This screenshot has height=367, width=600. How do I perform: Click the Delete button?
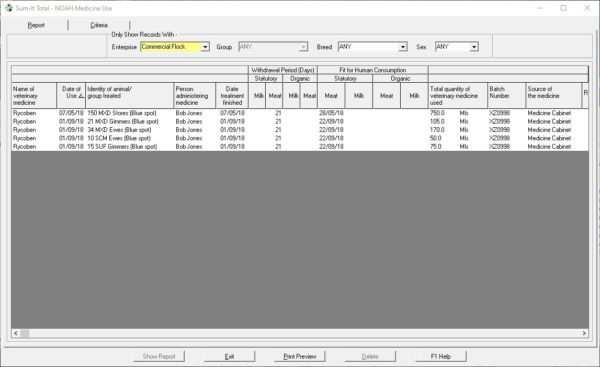(370, 356)
